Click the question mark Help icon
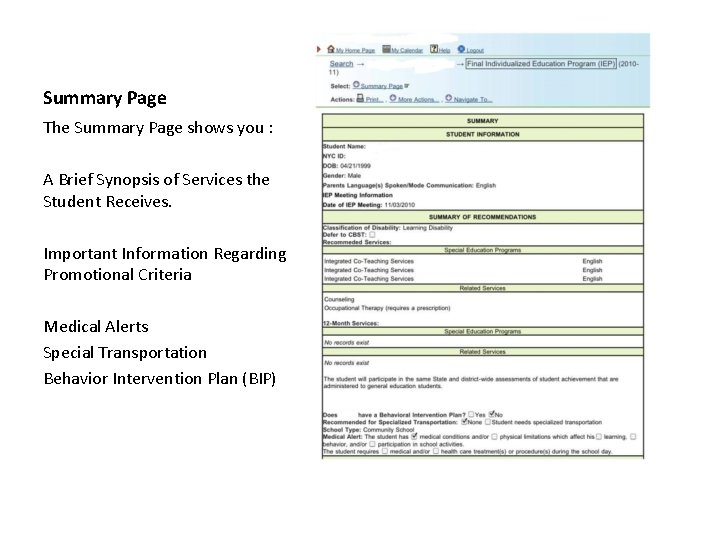 (434, 49)
